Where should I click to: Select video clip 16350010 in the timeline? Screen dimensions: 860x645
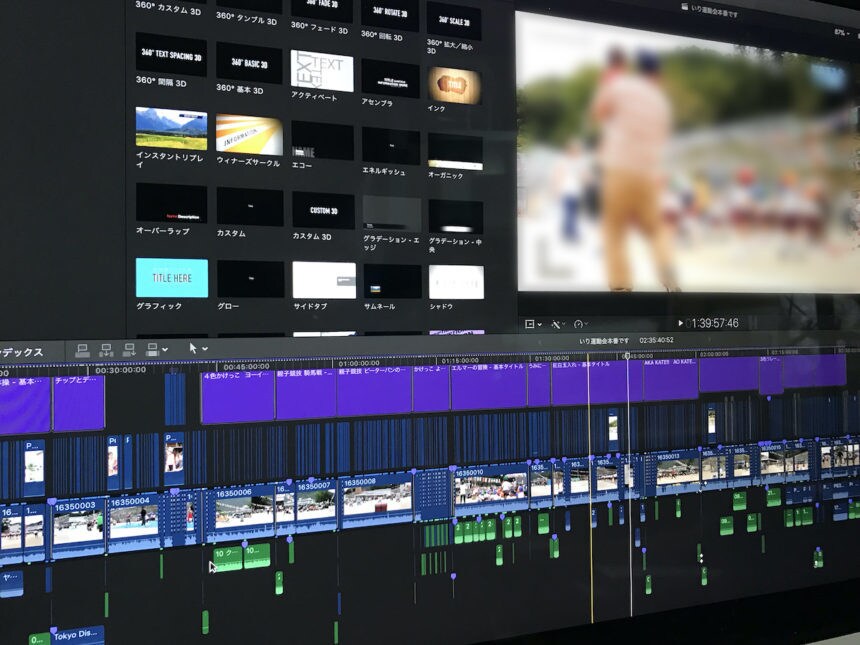491,488
